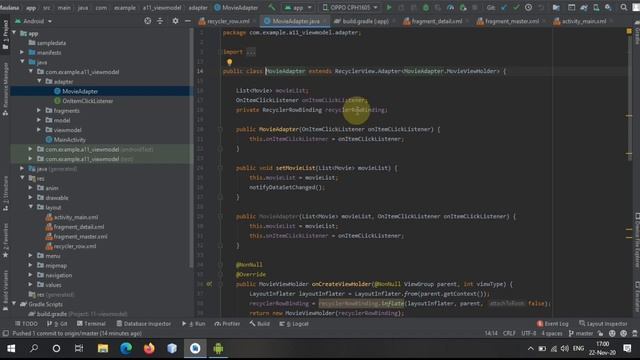Open Search Everywhere magnifier icon

pyautogui.click(x=624, y=7)
